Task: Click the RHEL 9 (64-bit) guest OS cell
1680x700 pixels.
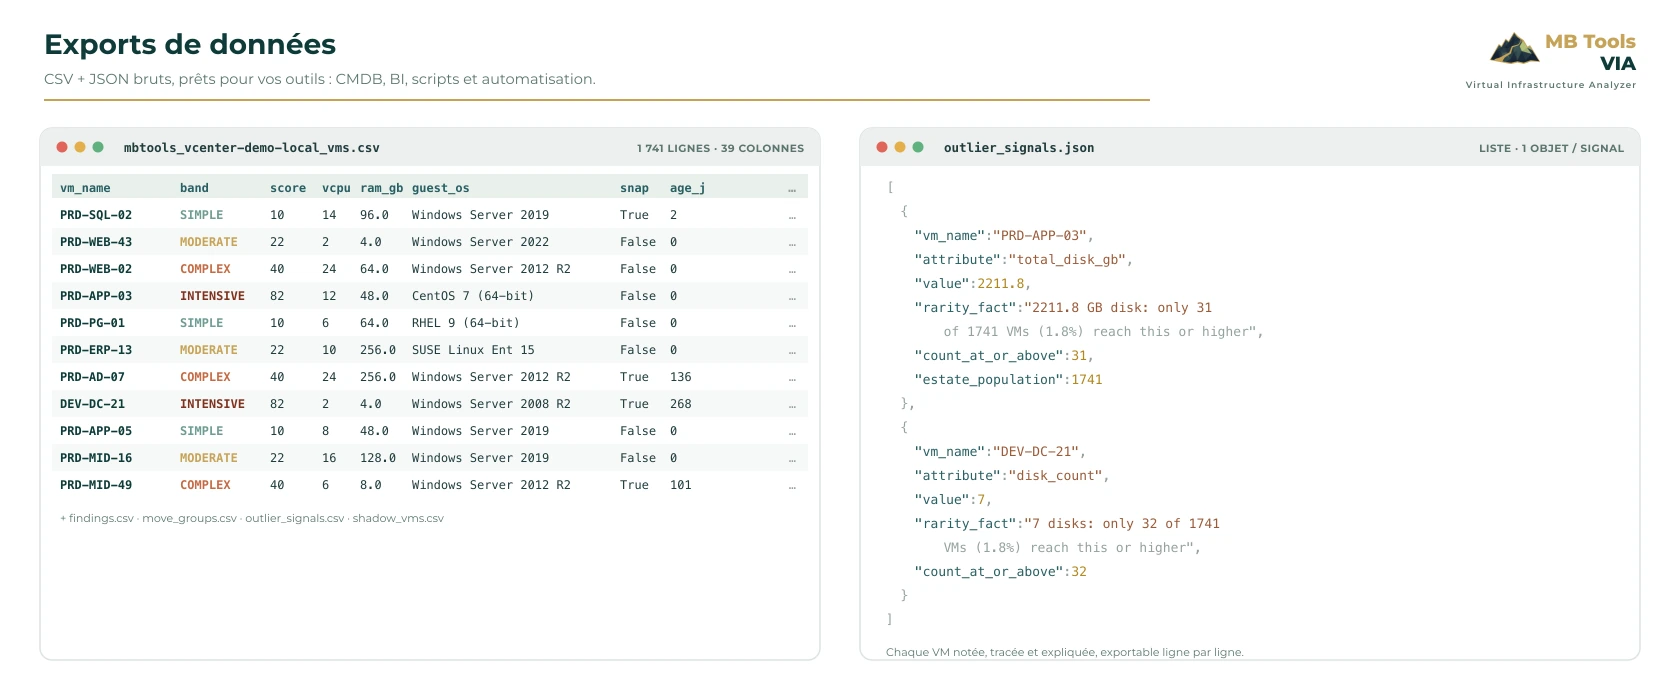Action: tap(466, 323)
